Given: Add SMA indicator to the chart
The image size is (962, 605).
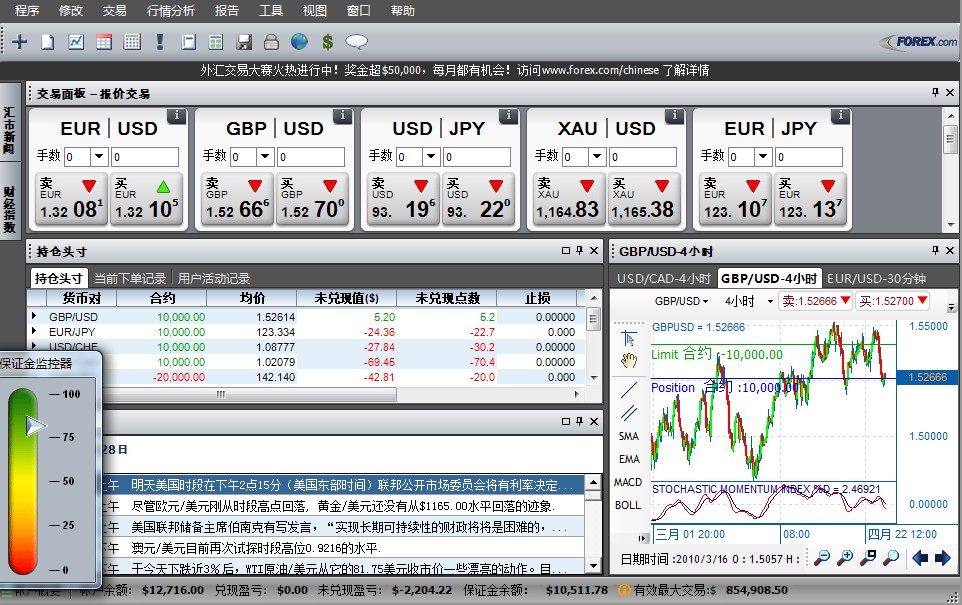Looking at the screenshot, I should [x=629, y=436].
